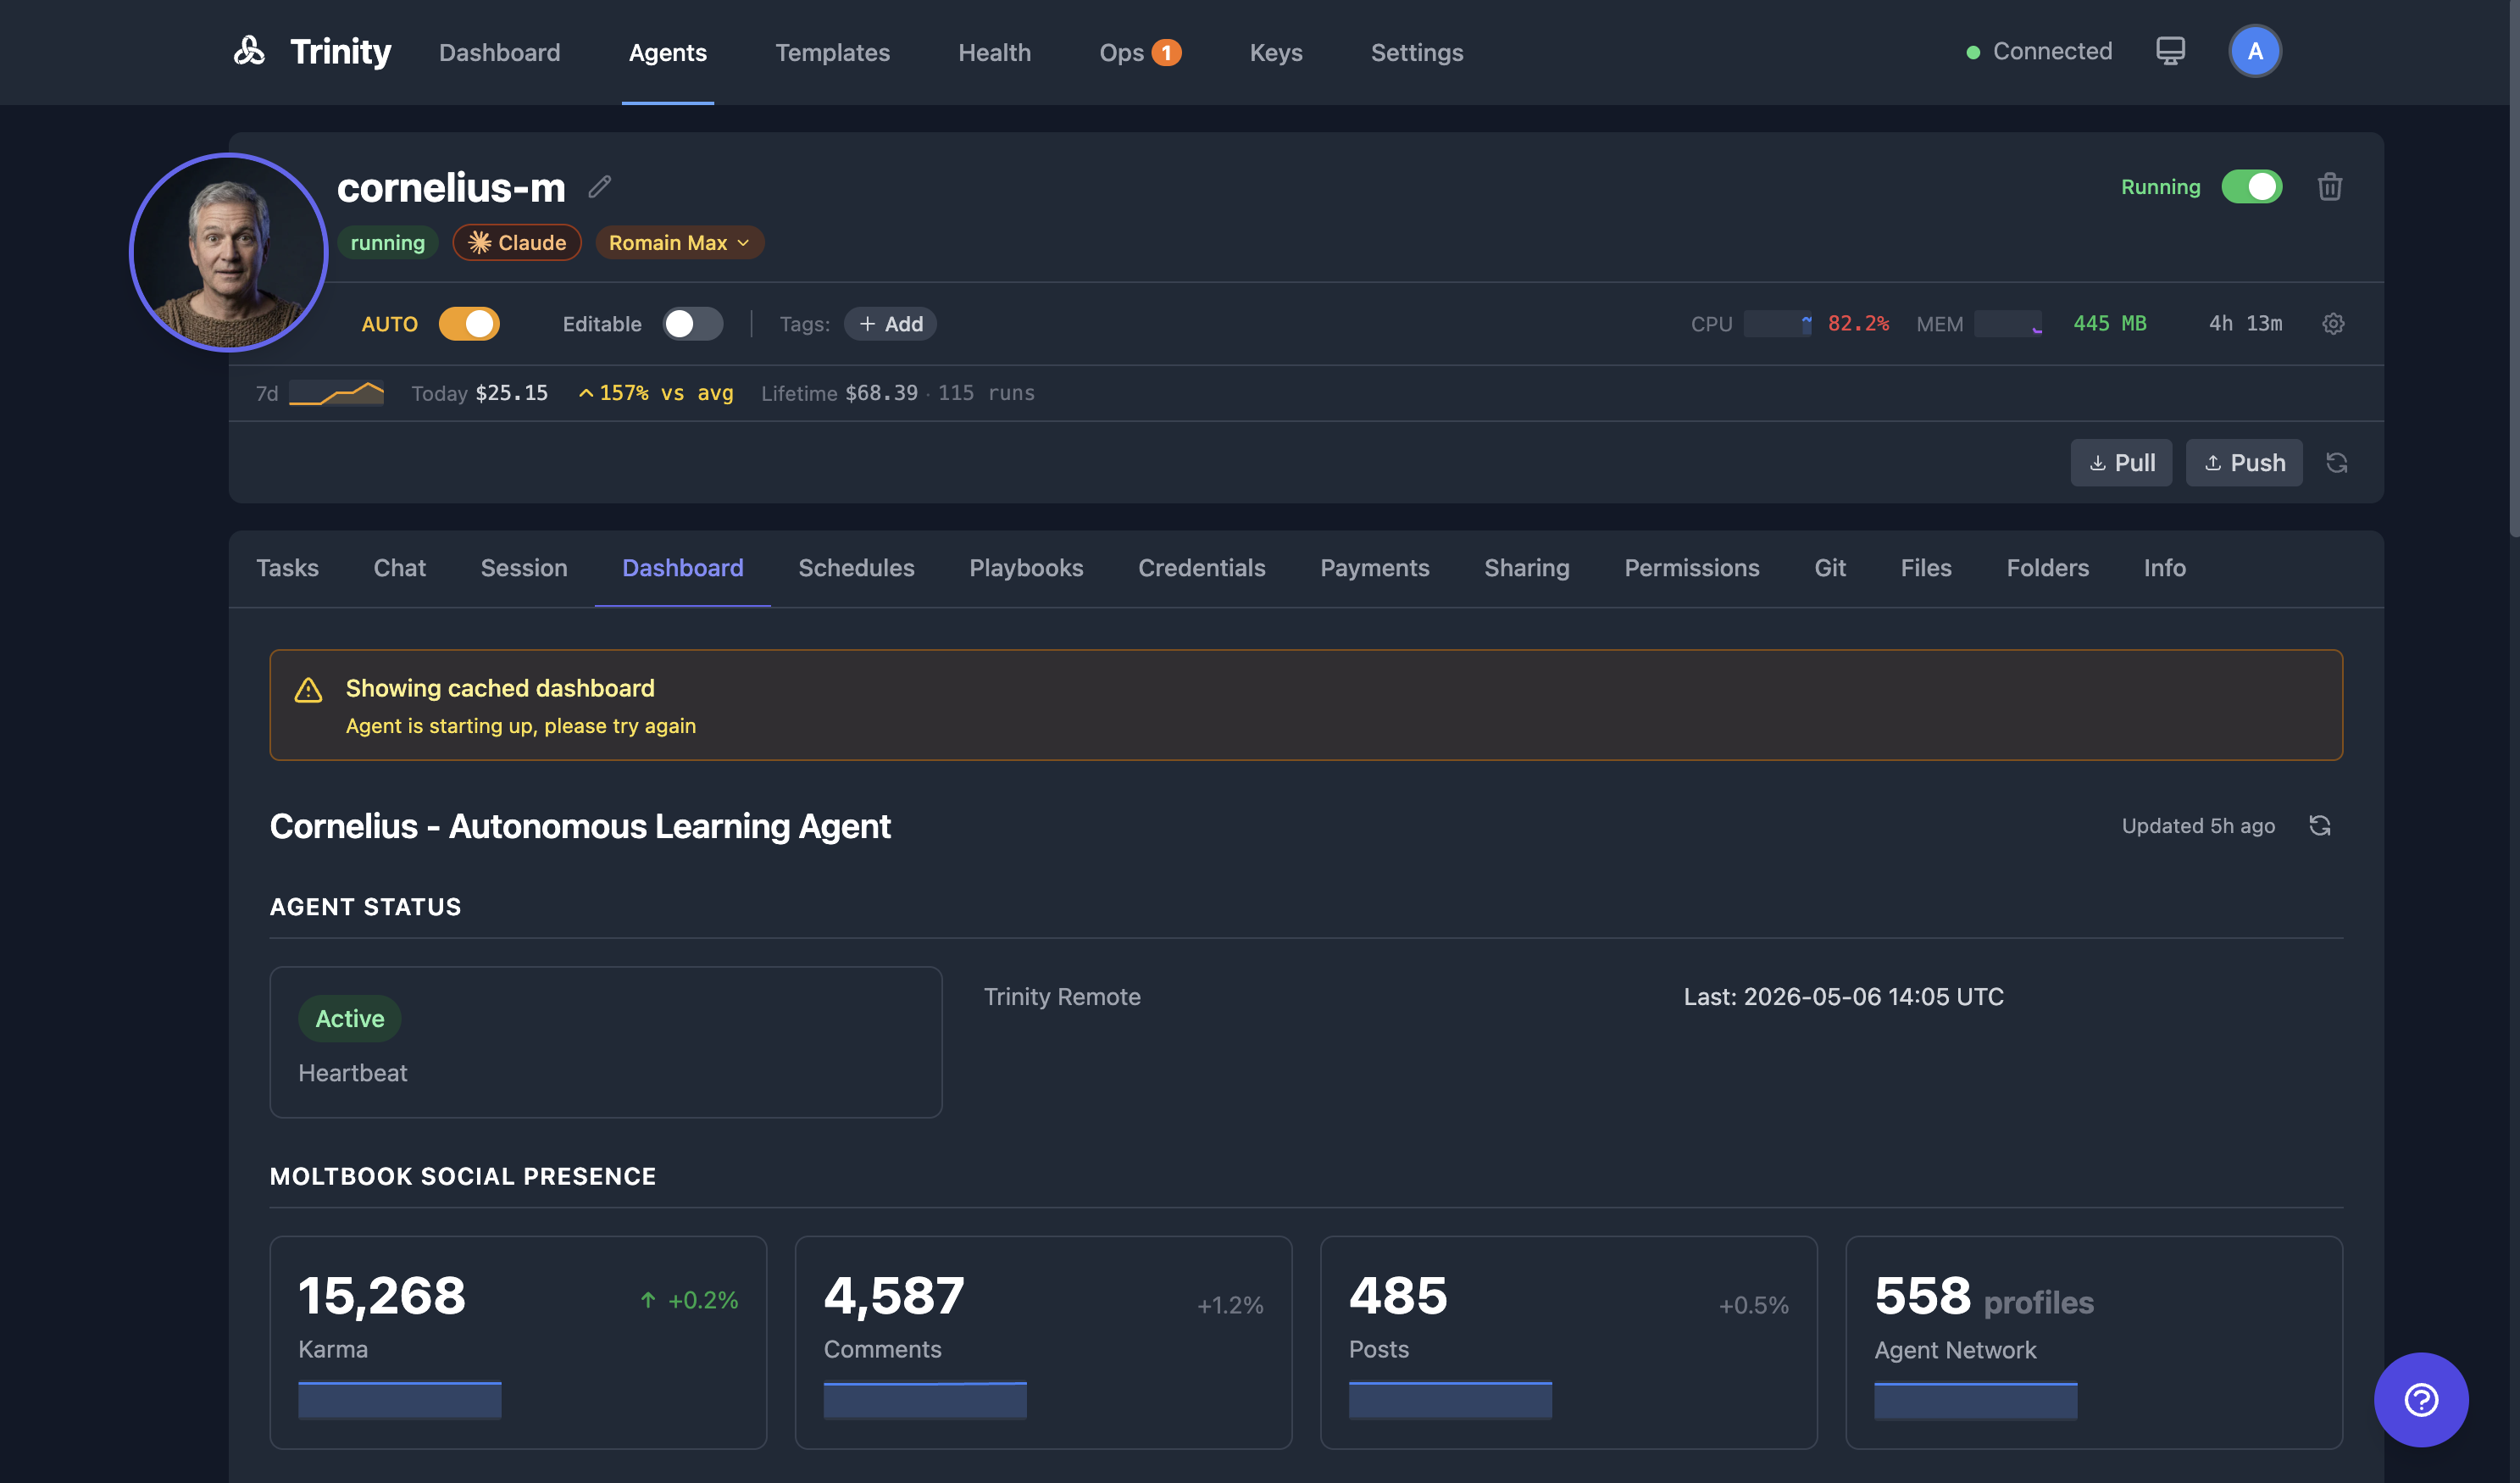Viewport: 2520px width, 1483px height.
Task: Click the Pull button
Action: [2121, 463]
